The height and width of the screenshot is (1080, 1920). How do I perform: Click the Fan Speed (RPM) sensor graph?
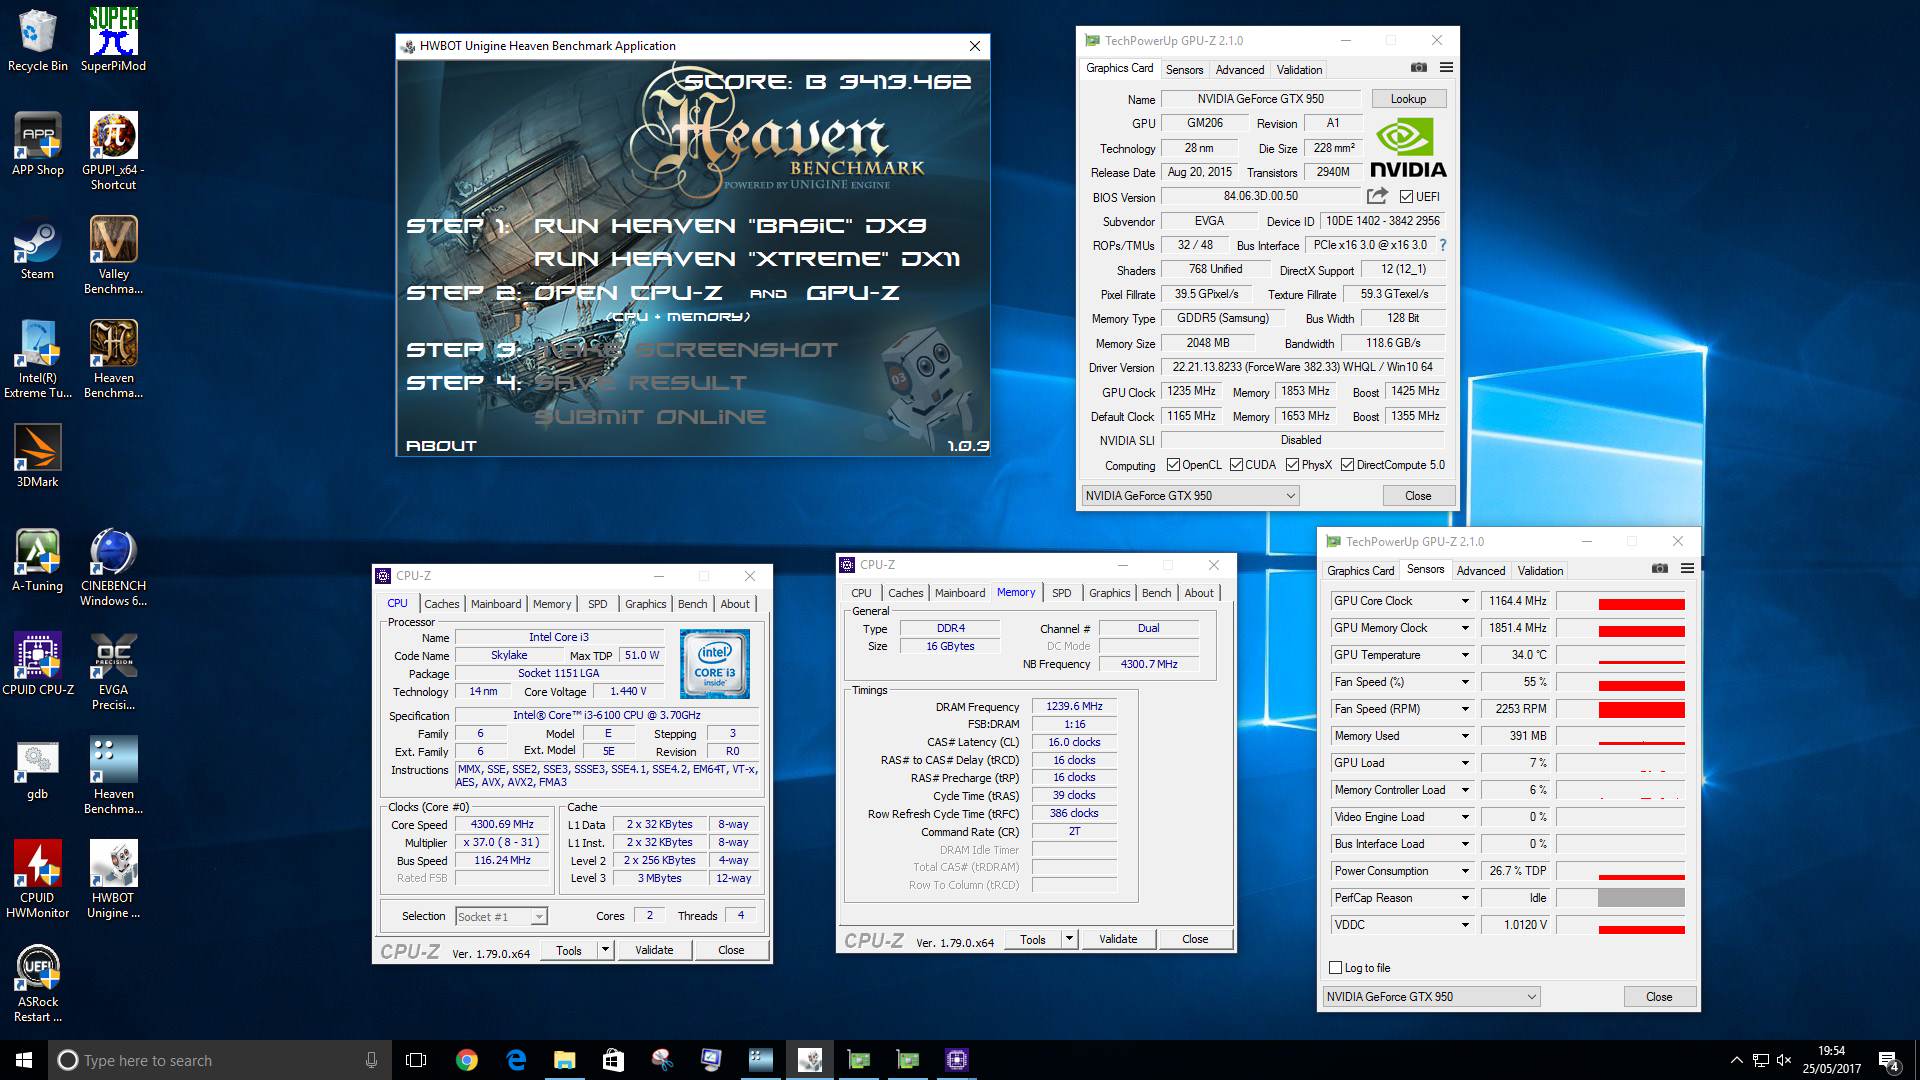pyautogui.click(x=1621, y=709)
